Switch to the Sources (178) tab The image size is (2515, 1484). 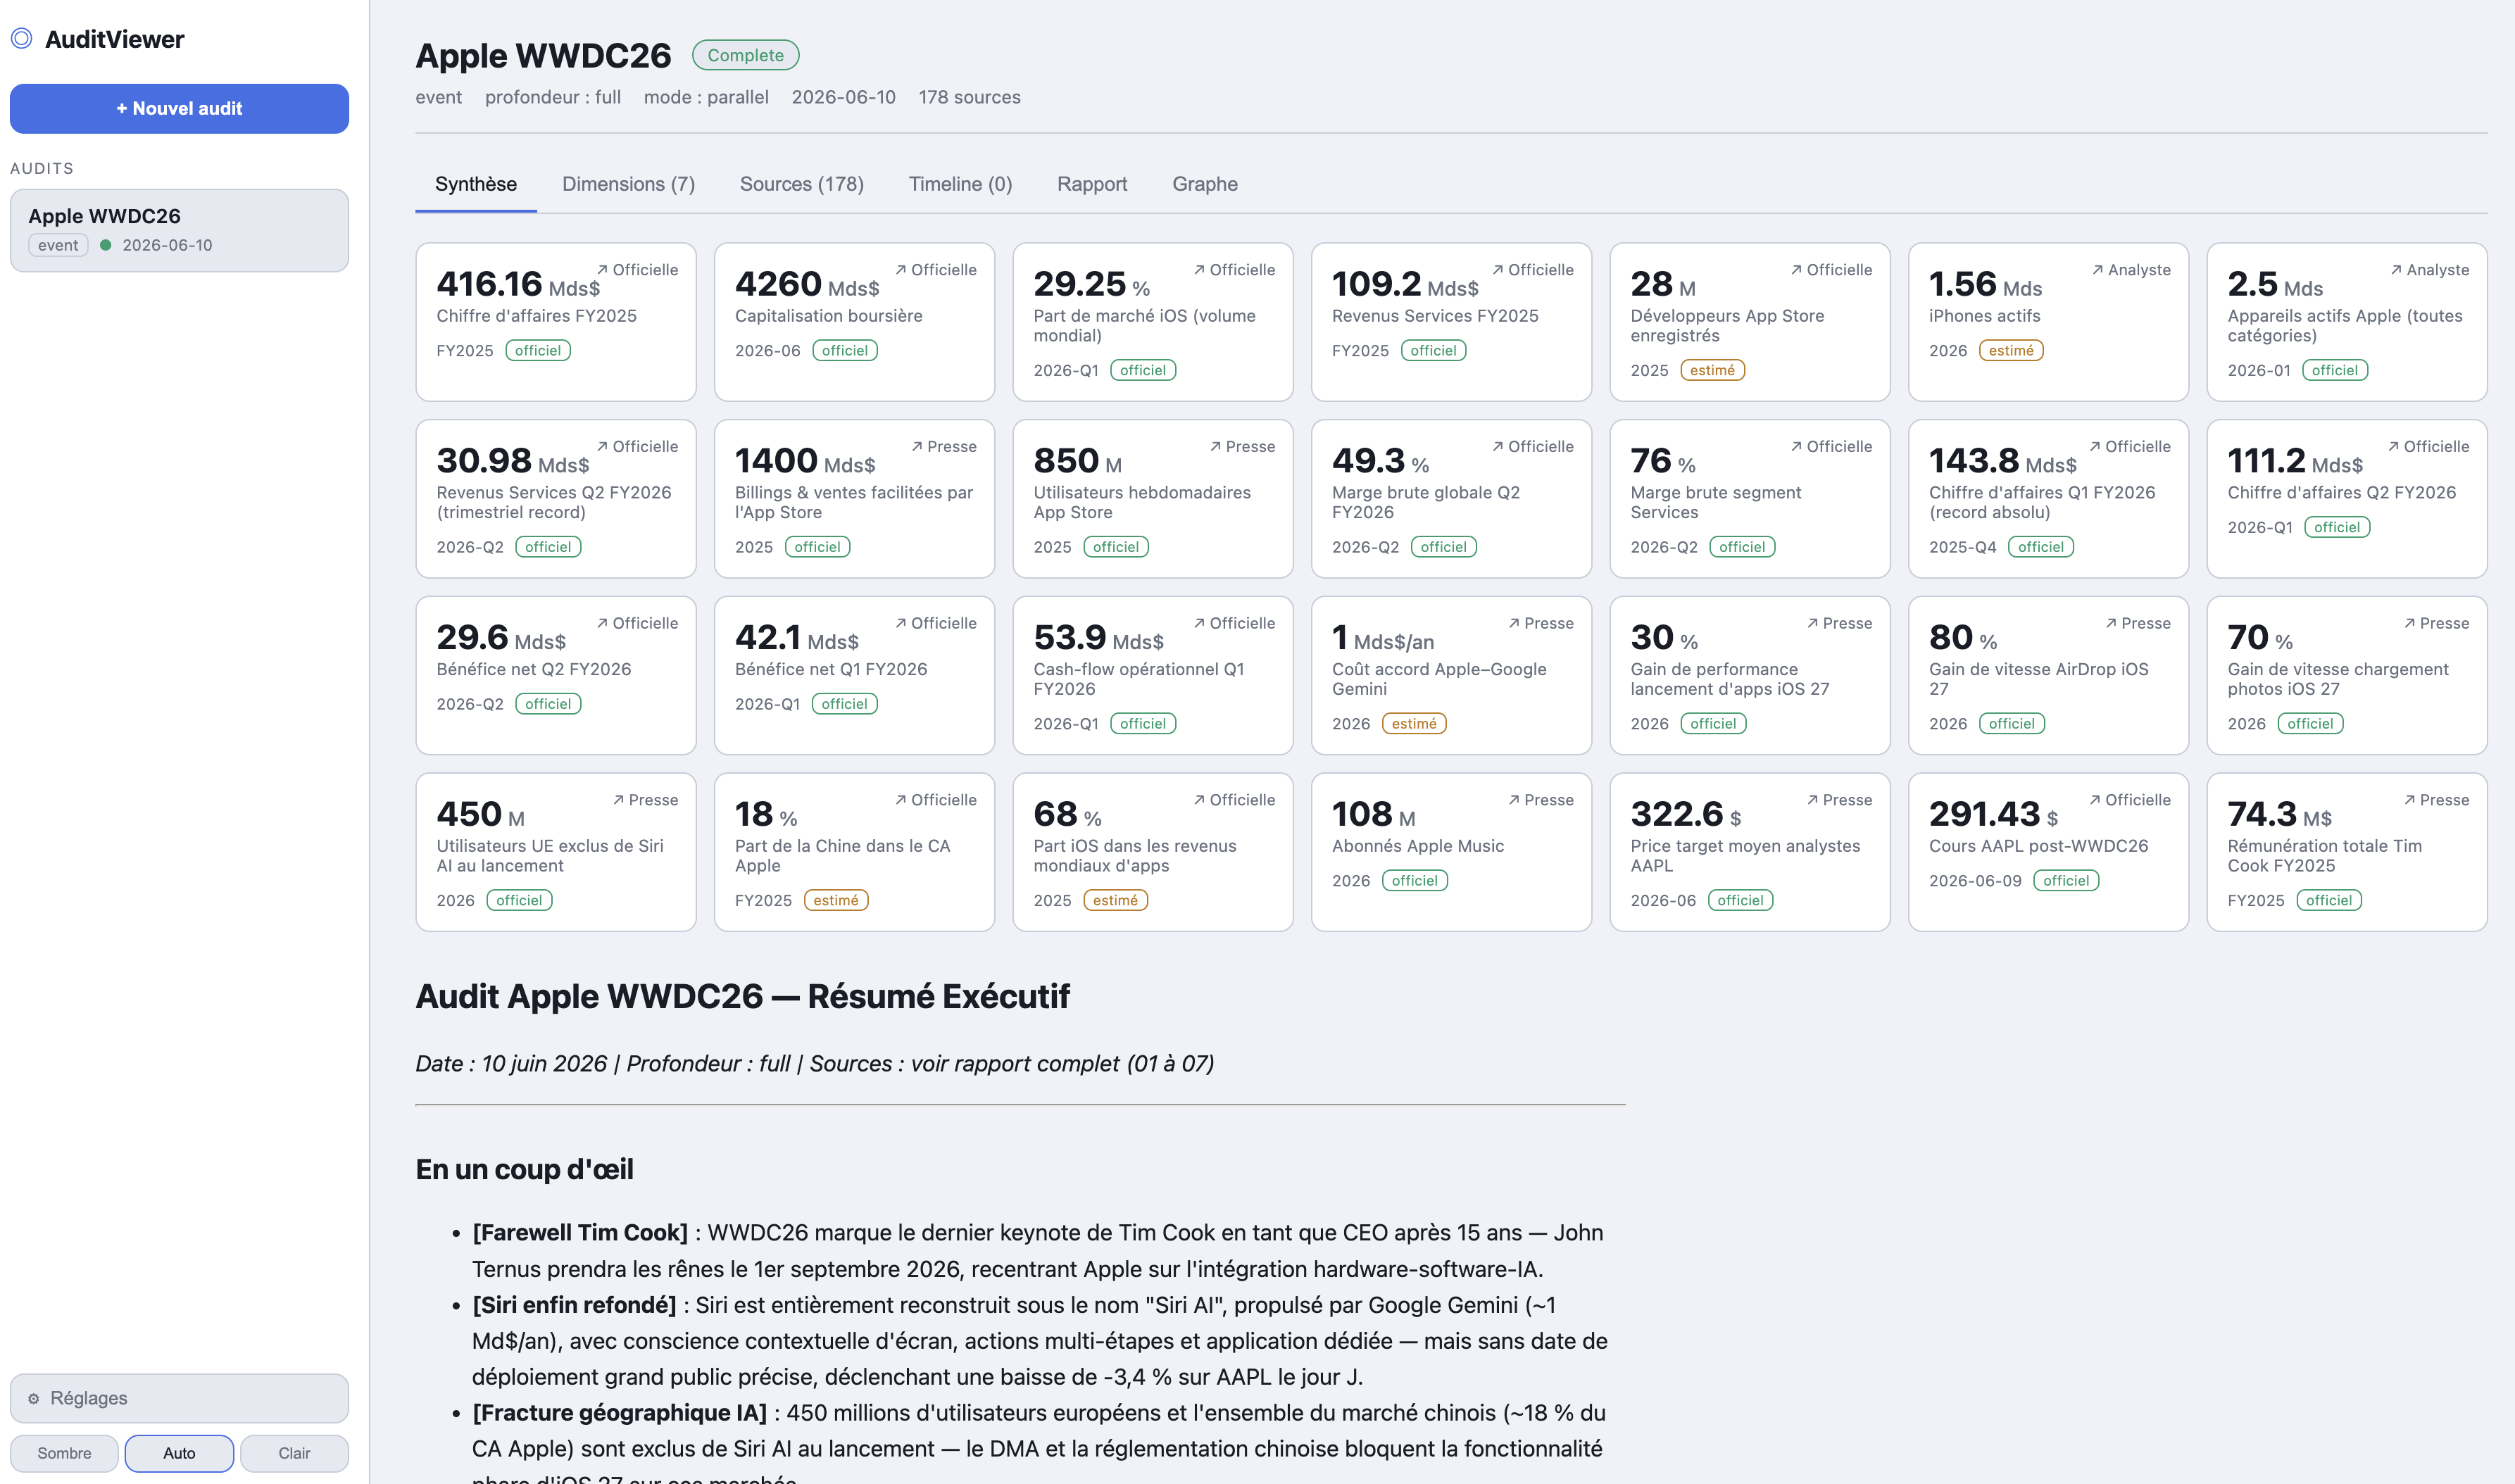pyautogui.click(x=801, y=184)
